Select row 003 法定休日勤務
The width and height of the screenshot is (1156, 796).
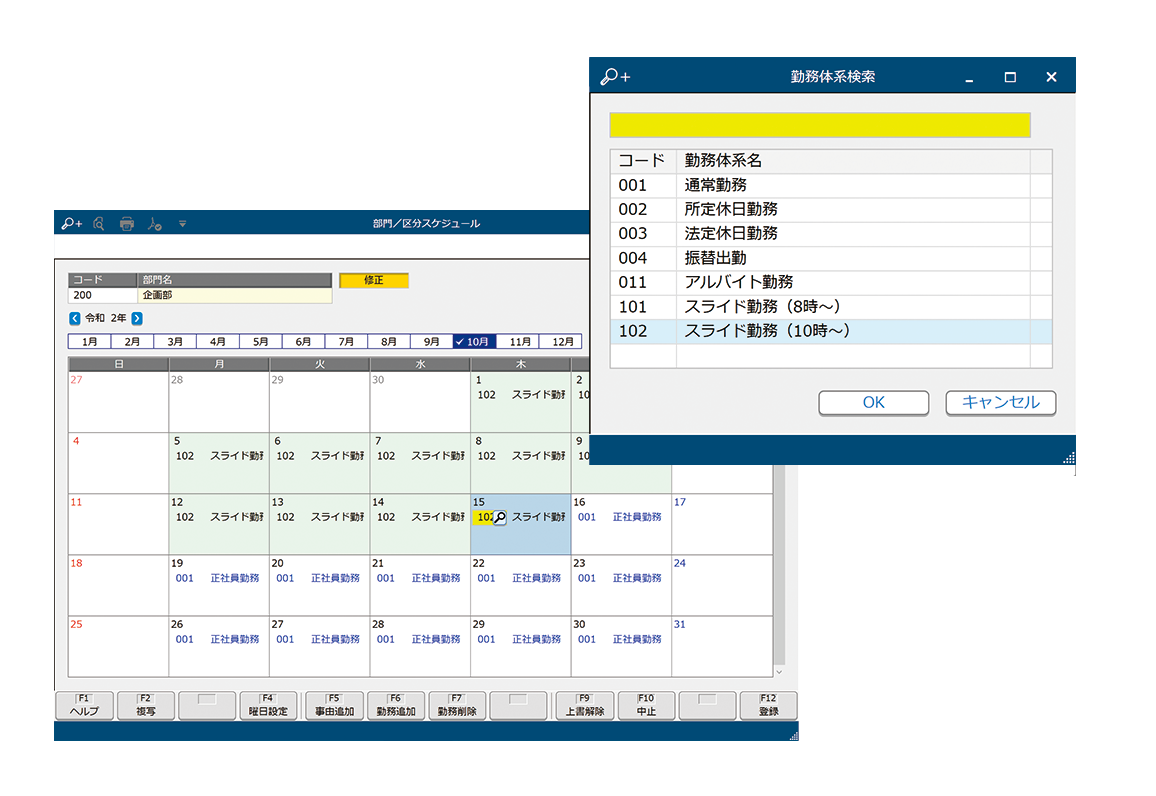point(831,234)
